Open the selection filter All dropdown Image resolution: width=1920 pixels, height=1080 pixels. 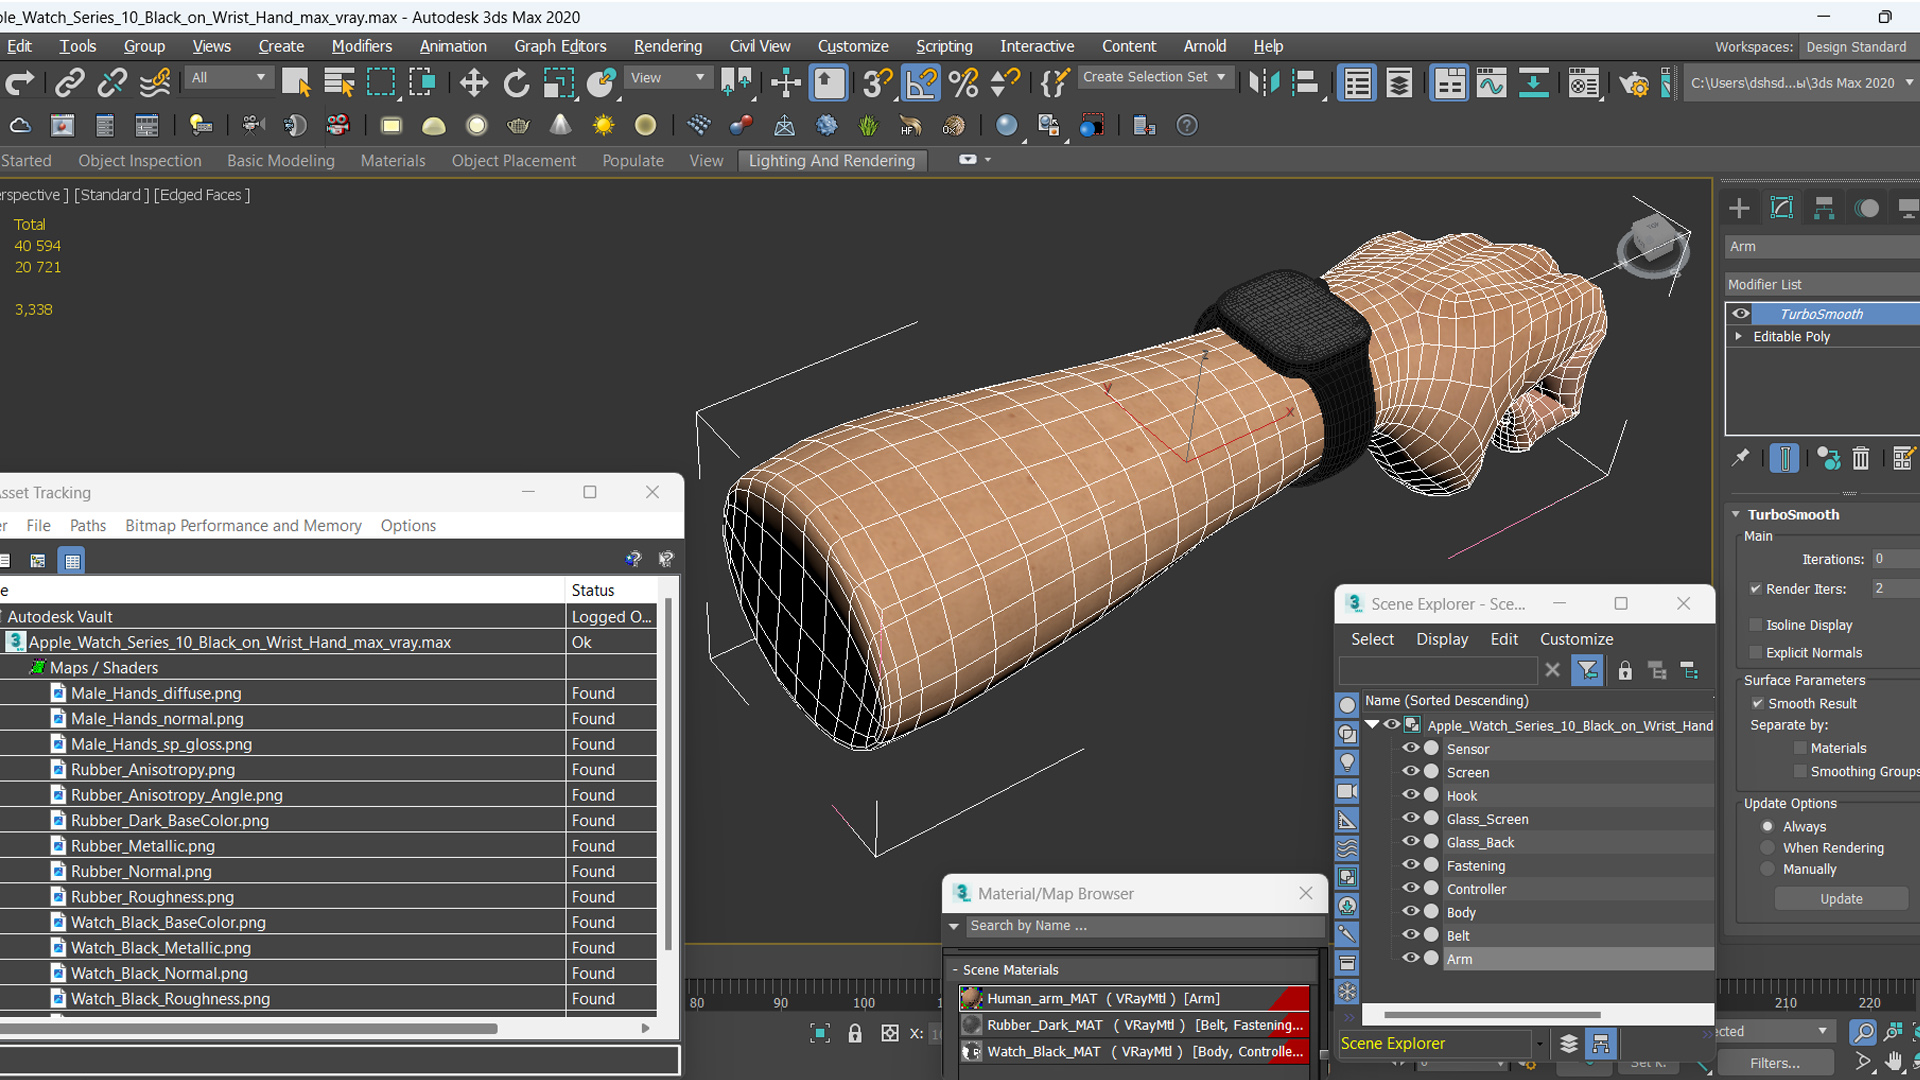229,77
